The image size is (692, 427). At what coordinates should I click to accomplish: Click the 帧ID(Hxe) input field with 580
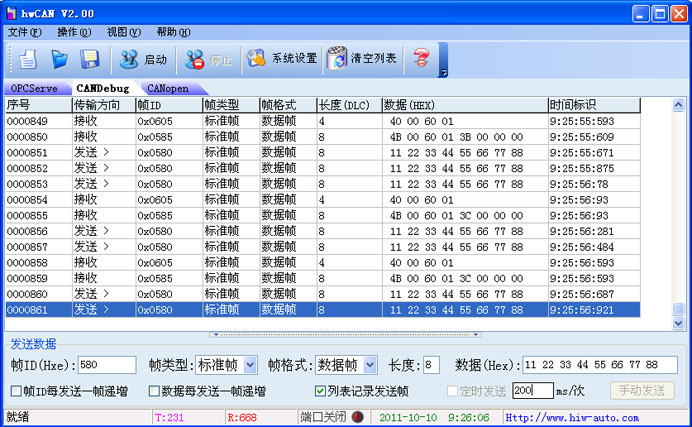point(107,365)
